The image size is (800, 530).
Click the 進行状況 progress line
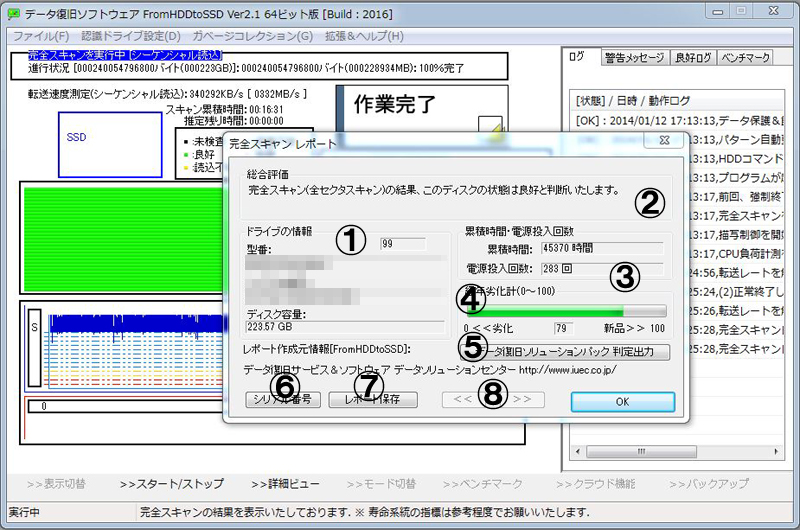click(x=246, y=68)
